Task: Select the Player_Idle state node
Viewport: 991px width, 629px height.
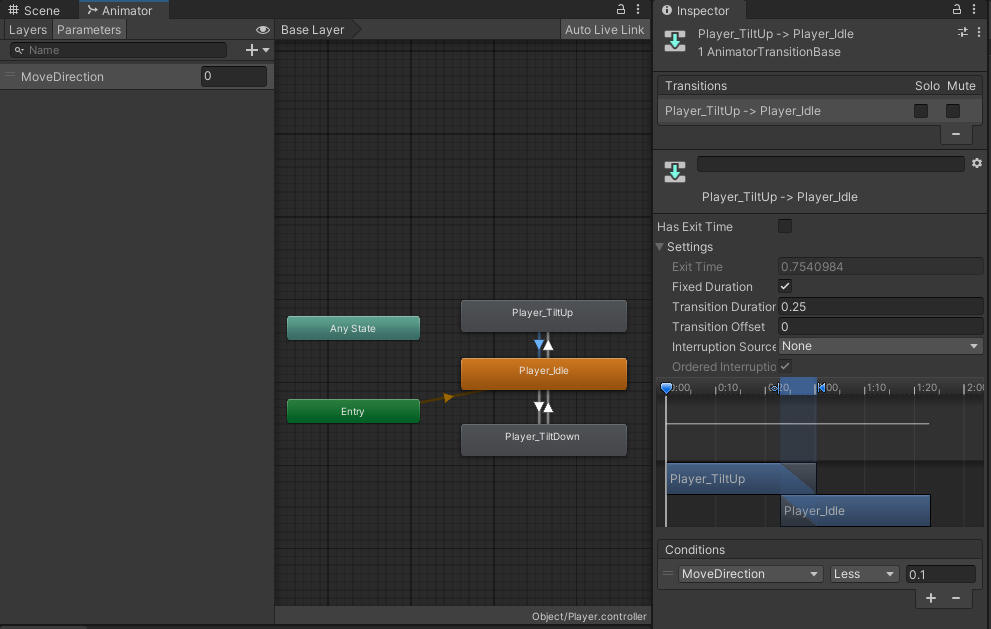Action: point(544,374)
